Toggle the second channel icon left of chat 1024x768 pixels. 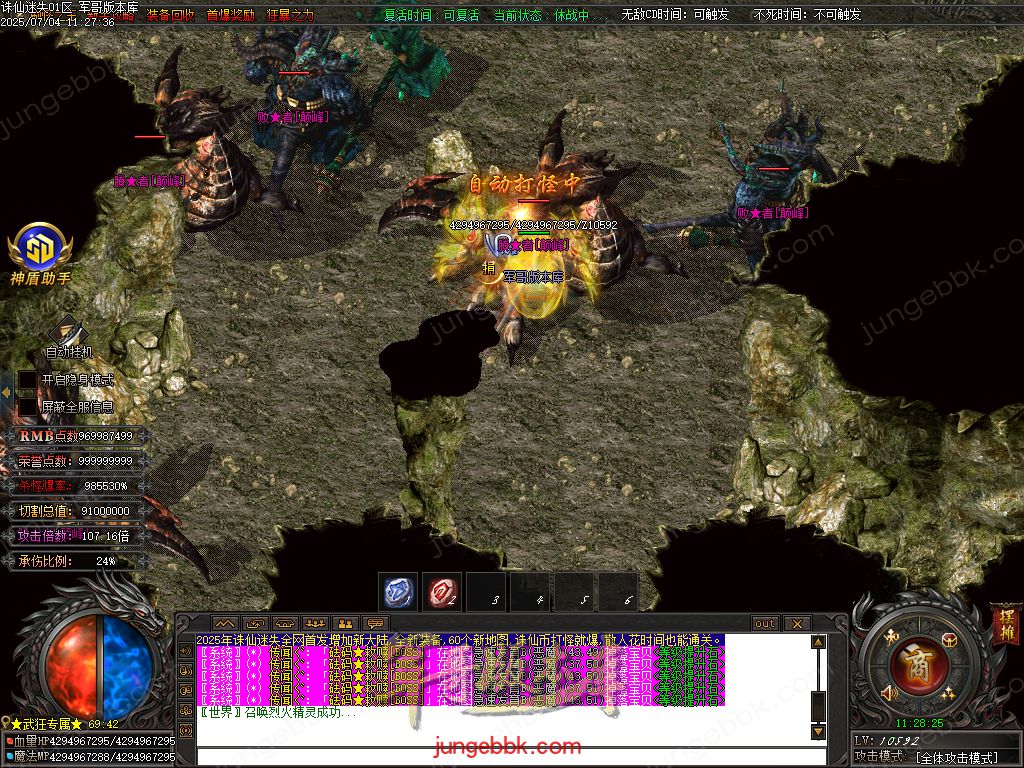(185, 671)
